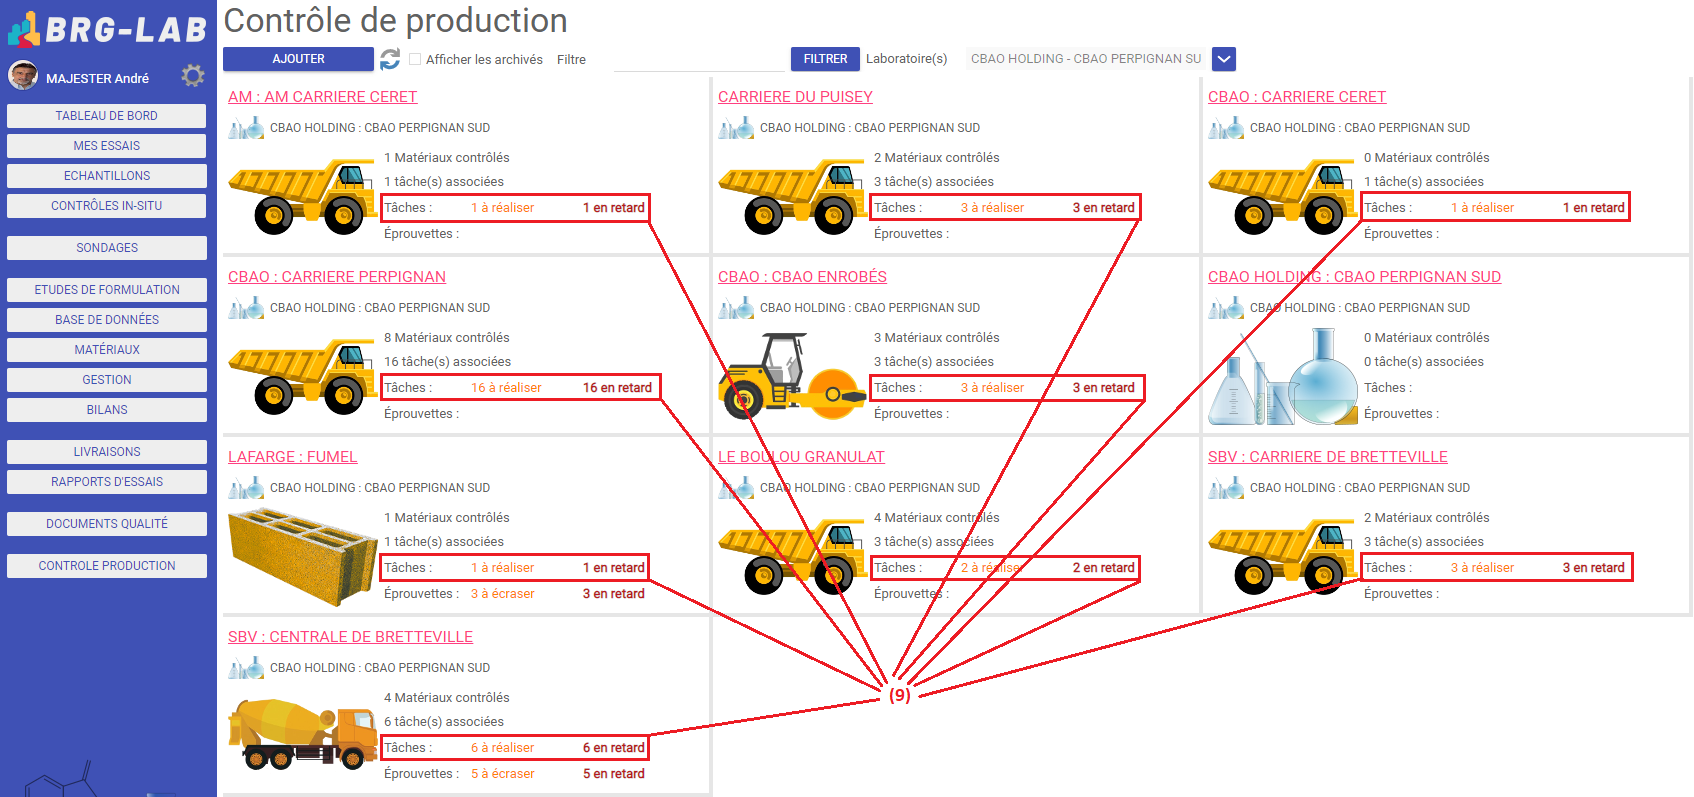
Task: Open the CBAO : CBAO ENROBÉS link
Action: tap(802, 277)
